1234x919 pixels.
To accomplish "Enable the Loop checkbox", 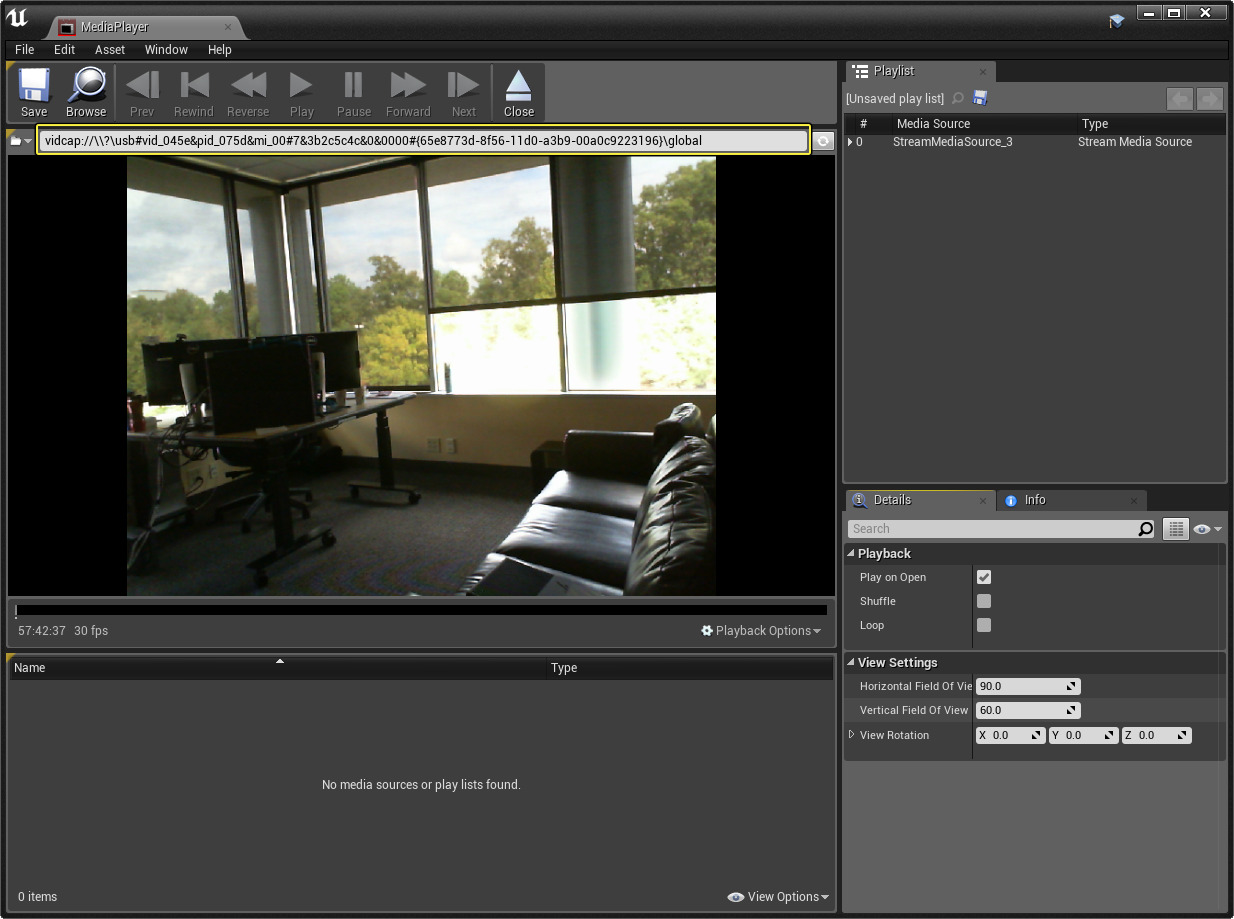I will coord(984,625).
